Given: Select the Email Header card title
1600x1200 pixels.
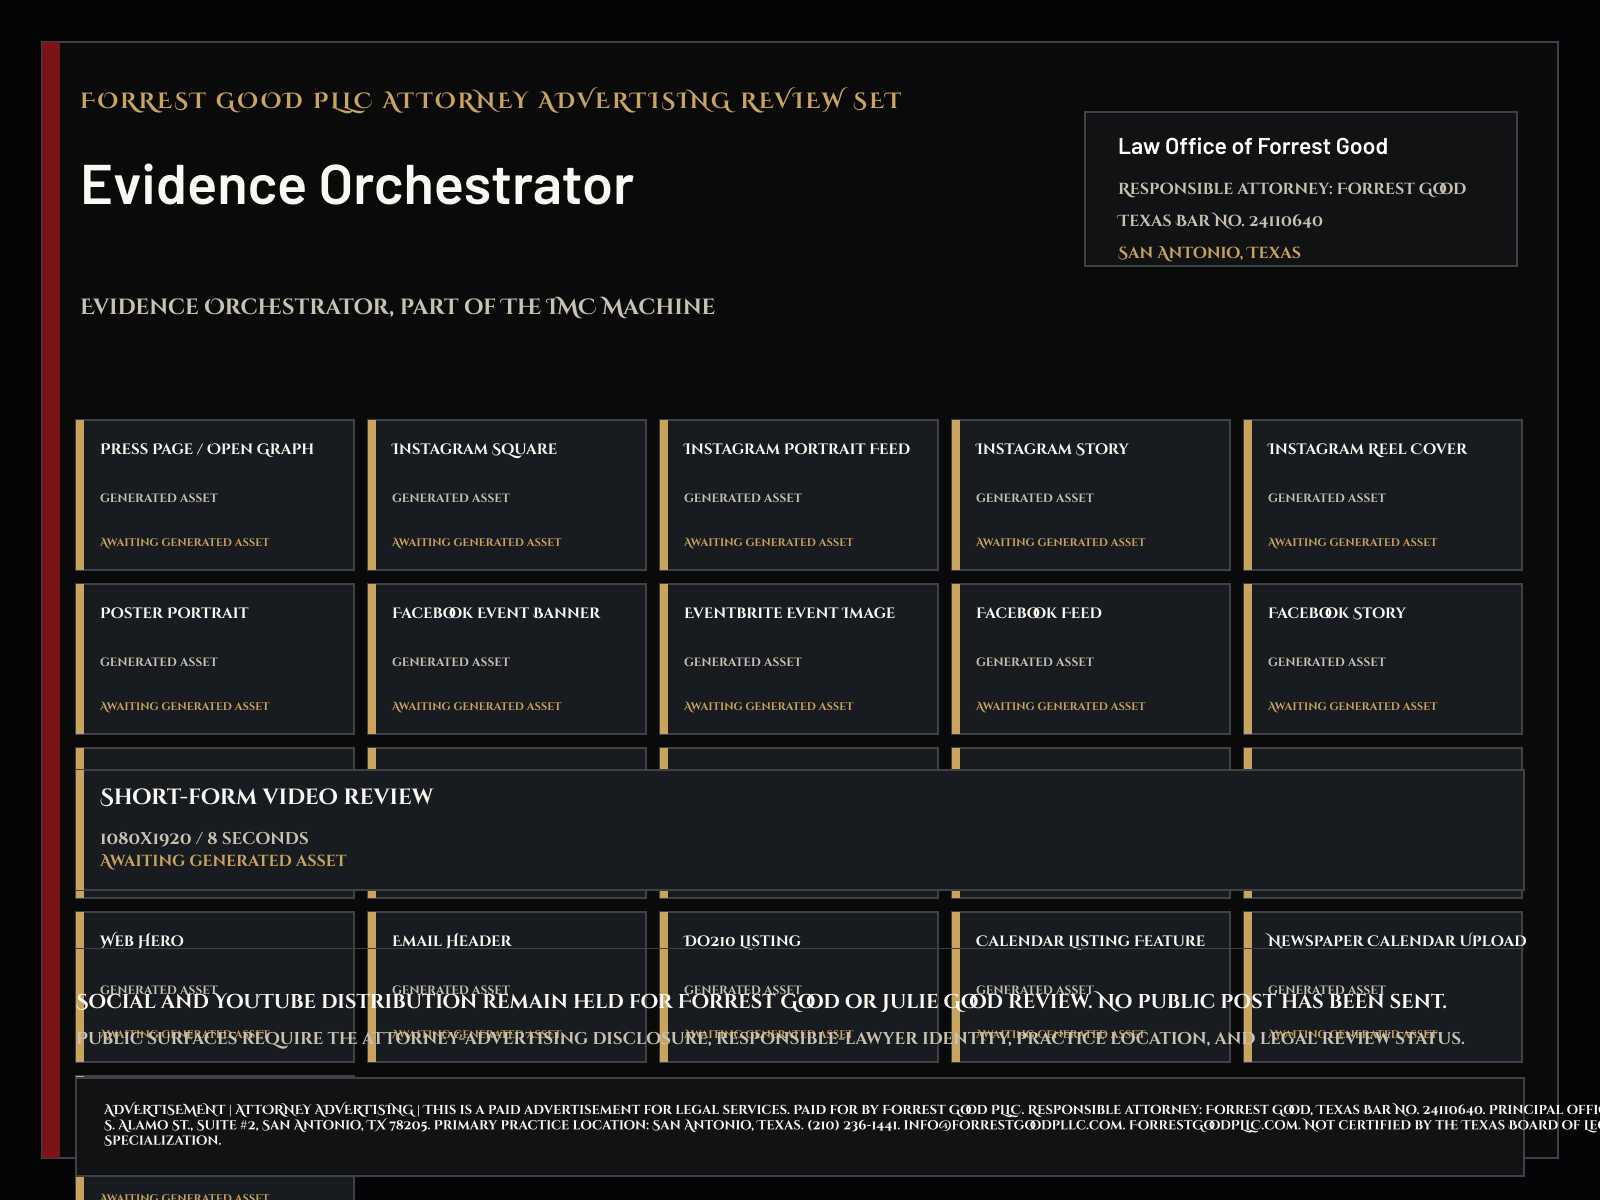Looking at the screenshot, I should (x=451, y=941).
